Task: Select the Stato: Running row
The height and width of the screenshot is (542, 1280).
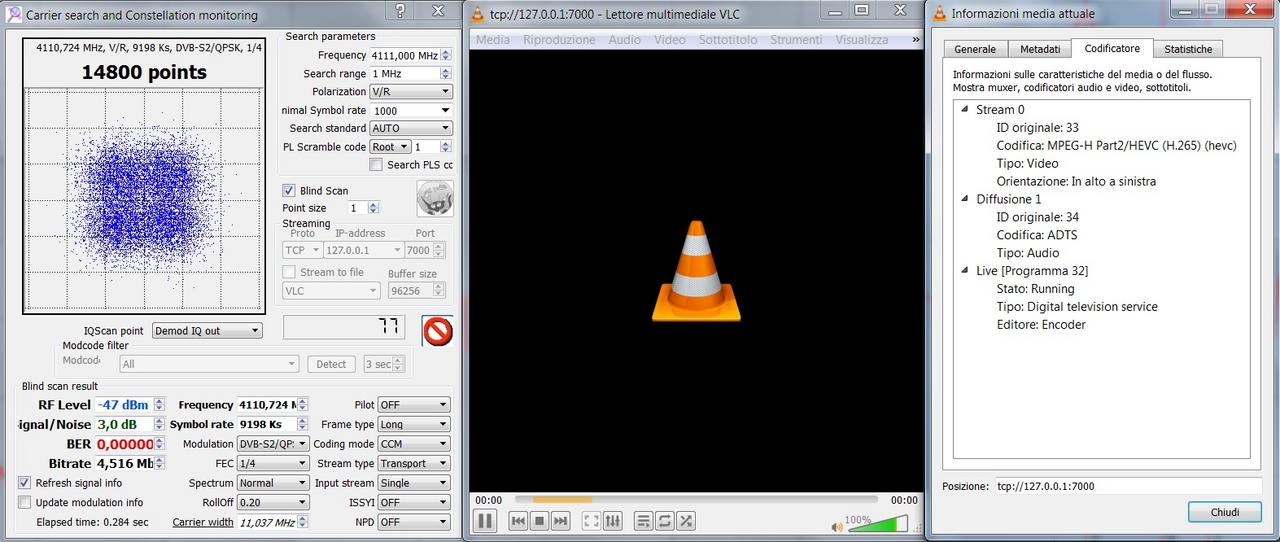Action: point(1035,289)
